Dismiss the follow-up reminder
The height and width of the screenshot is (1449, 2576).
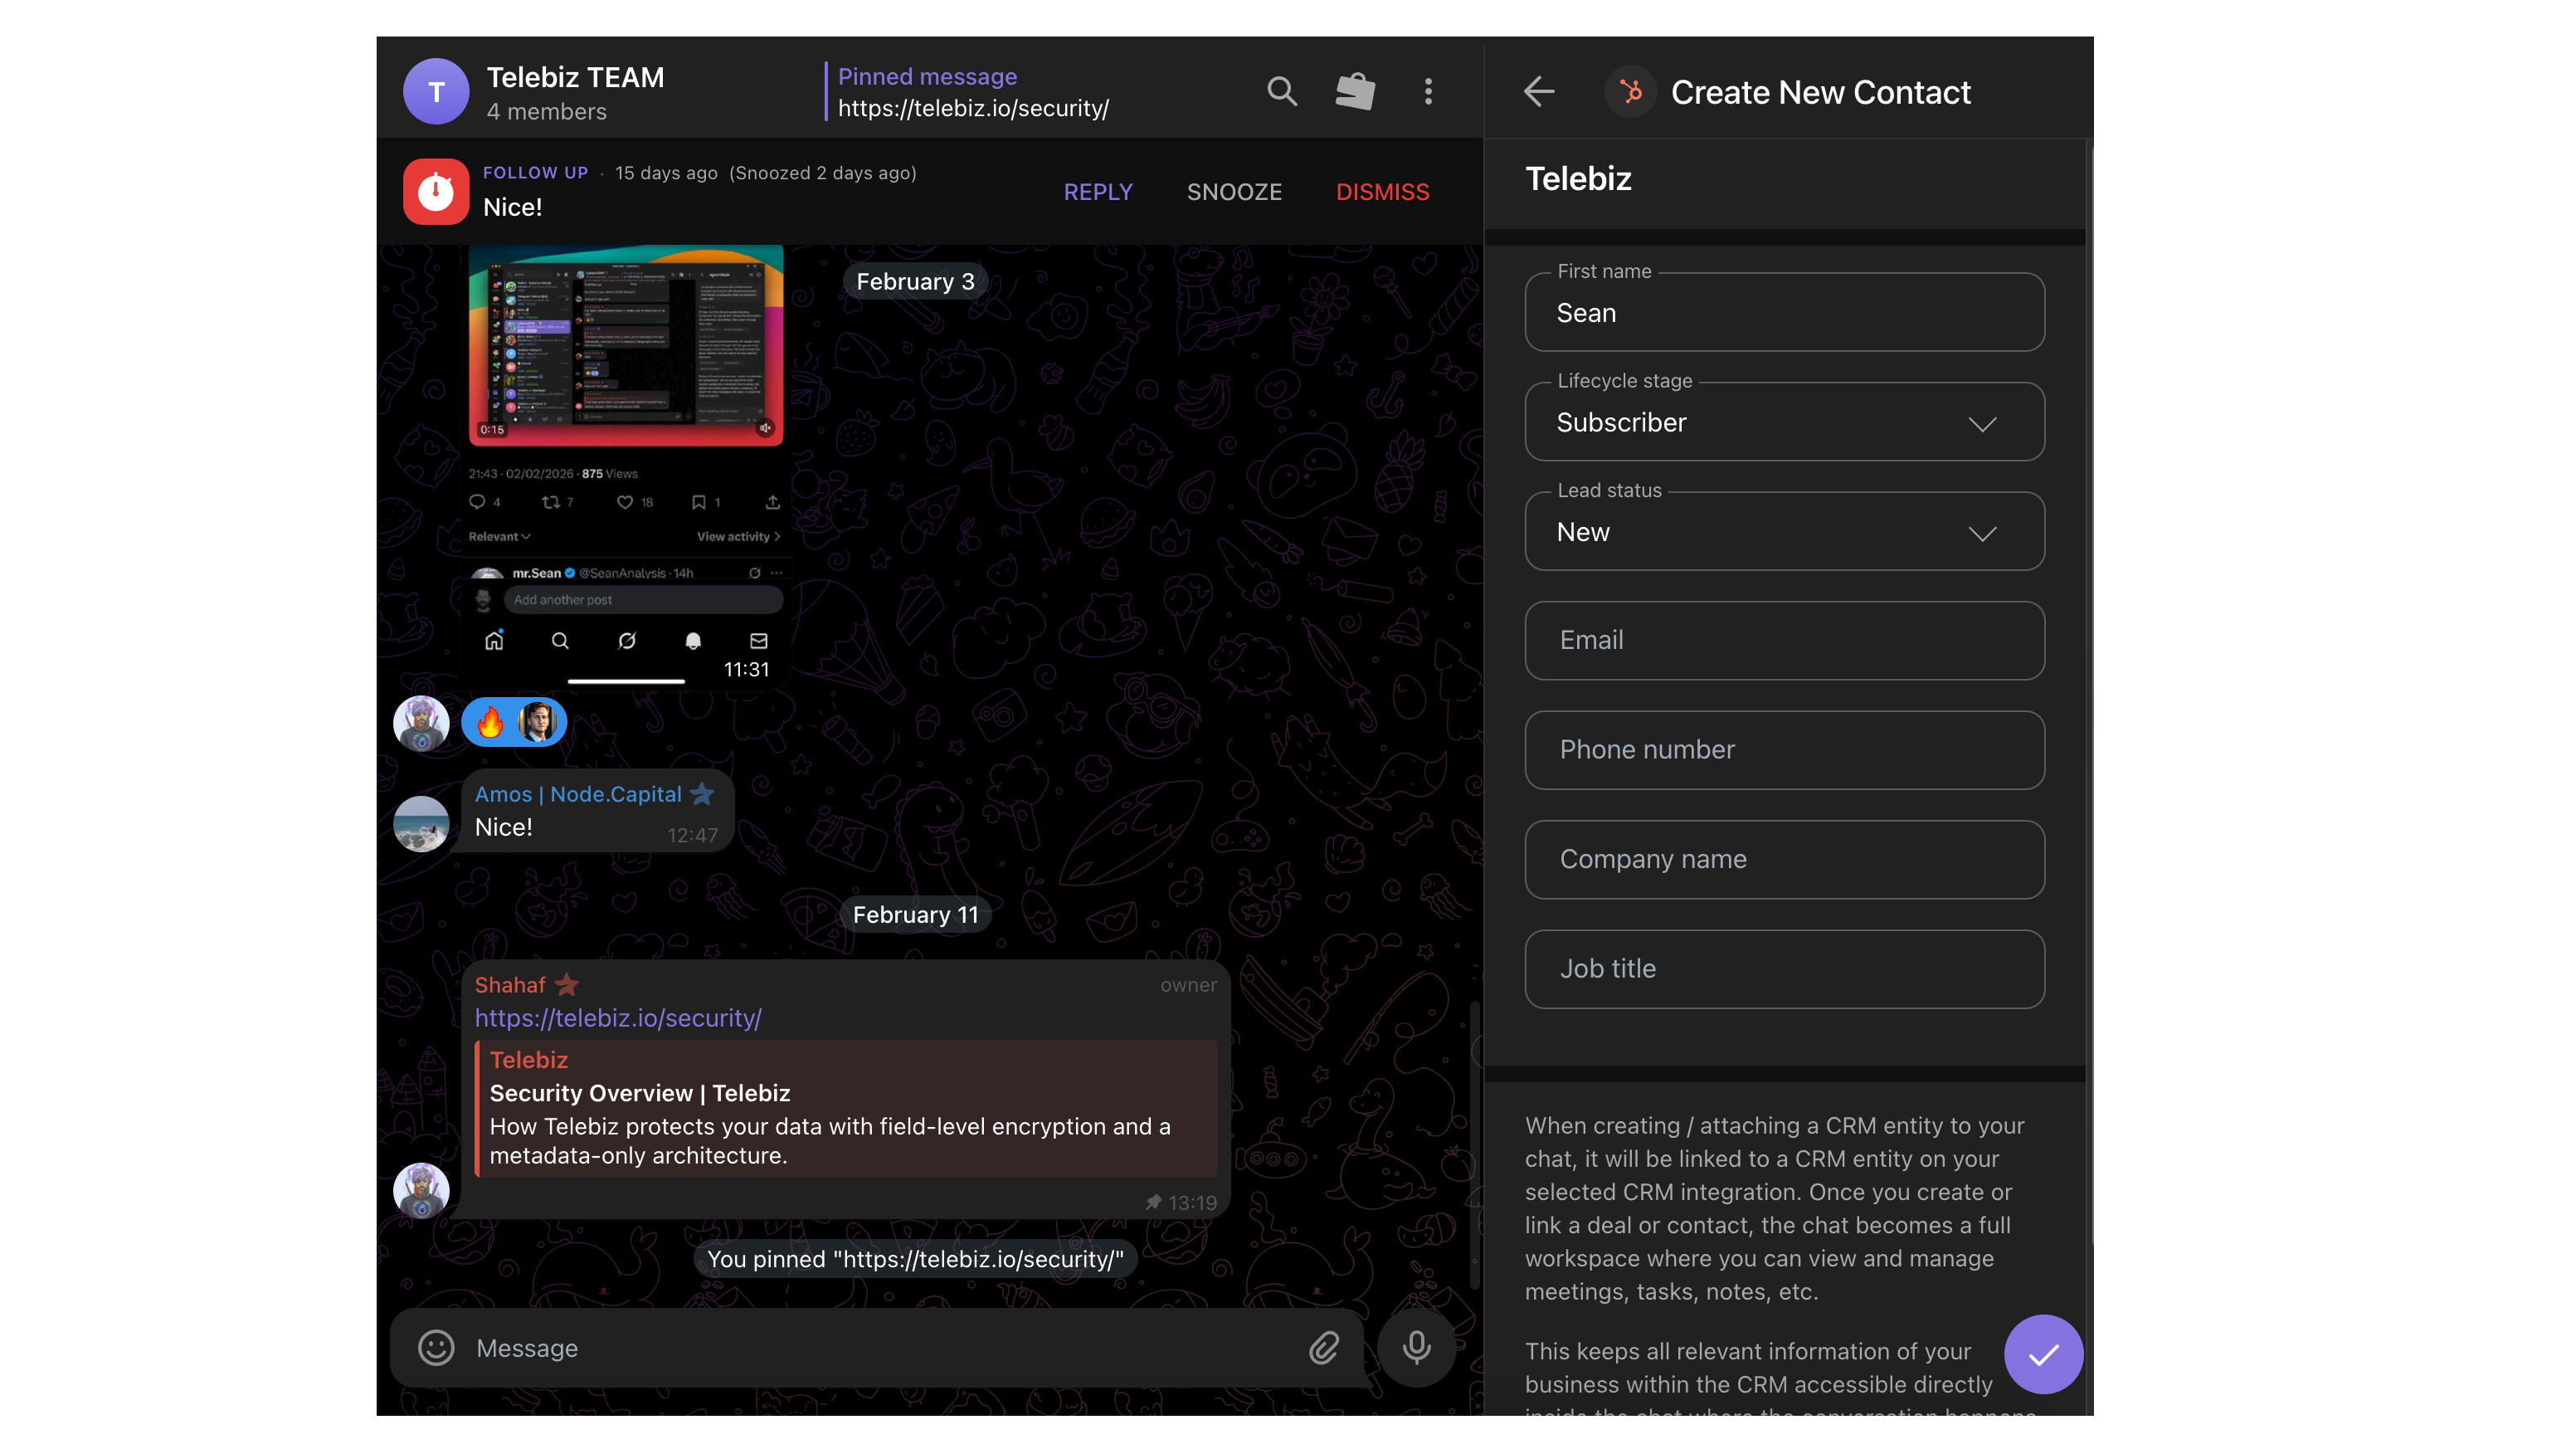[x=1382, y=192]
